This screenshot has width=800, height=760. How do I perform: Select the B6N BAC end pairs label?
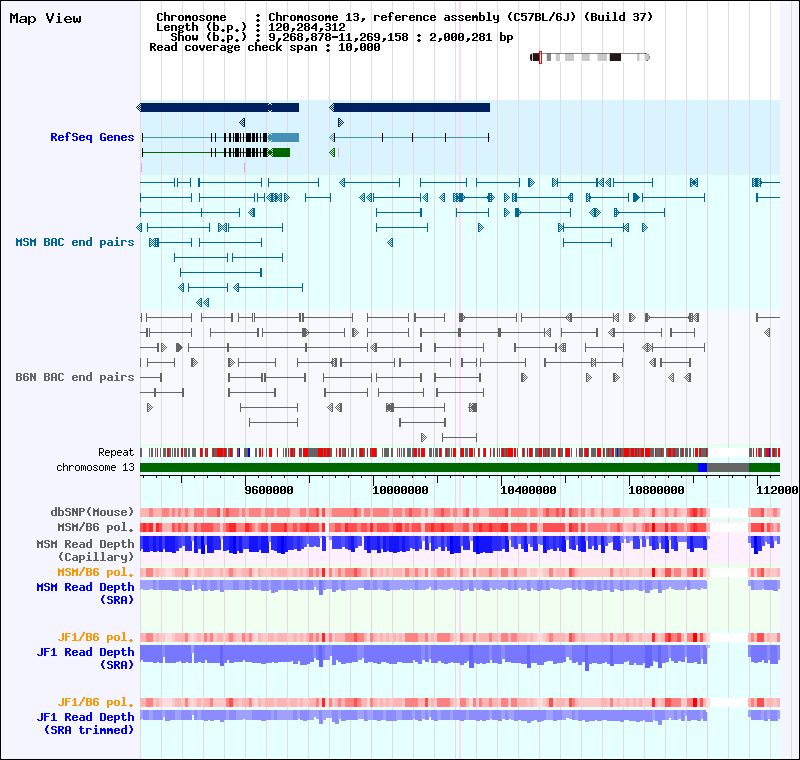pyautogui.click(x=74, y=377)
